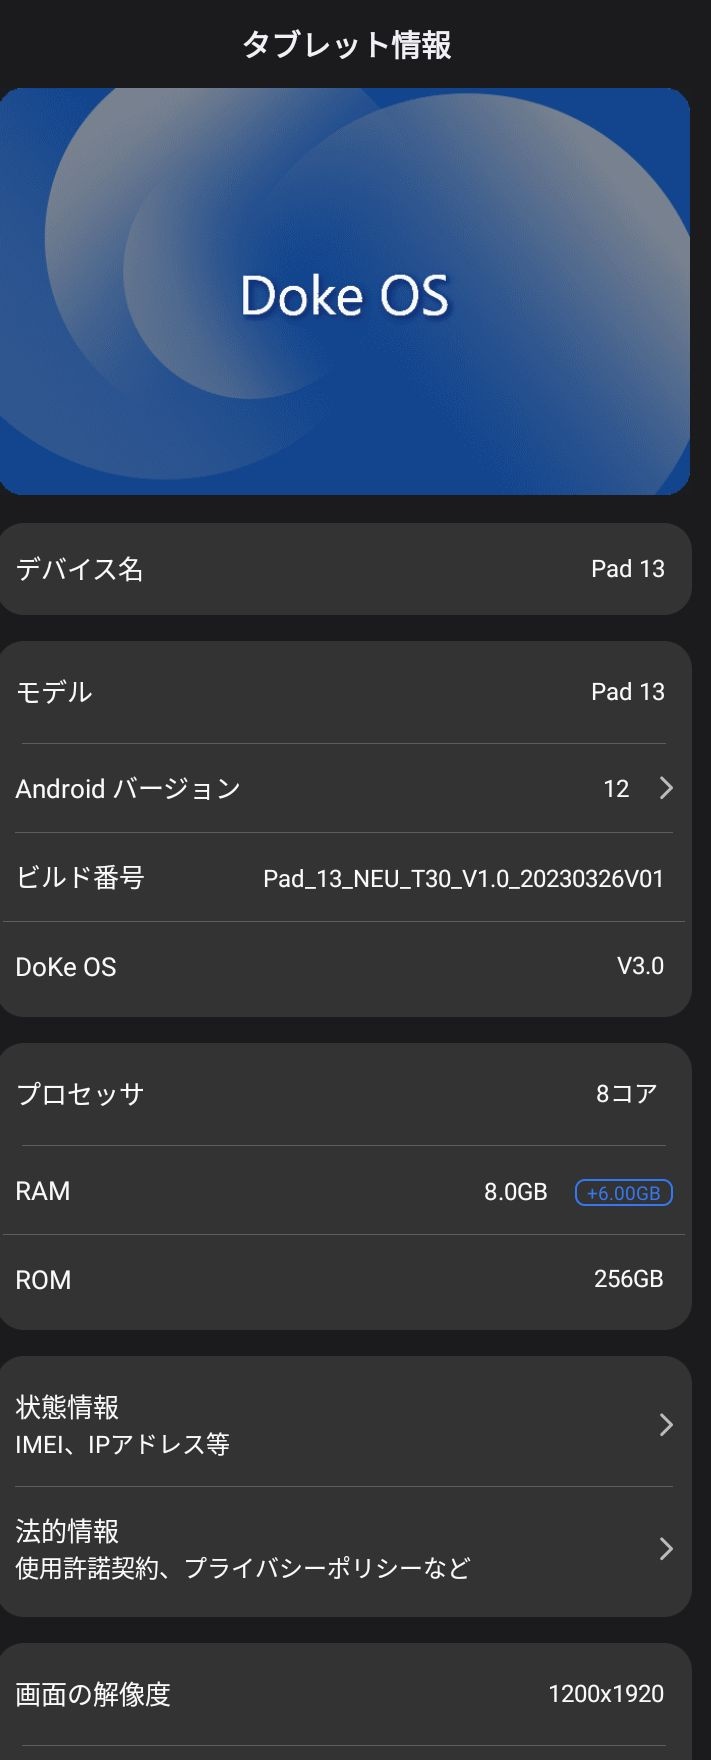Image resolution: width=711 pixels, height=1760 pixels.
Task: Tap the Android version number 12
Action: [616, 789]
